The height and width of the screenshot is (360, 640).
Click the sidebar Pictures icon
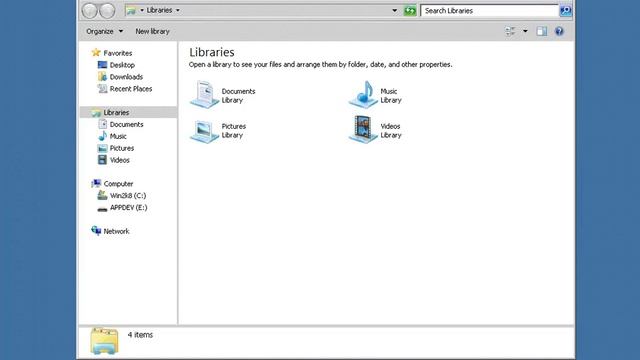pyautogui.click(x=102, y=148)
